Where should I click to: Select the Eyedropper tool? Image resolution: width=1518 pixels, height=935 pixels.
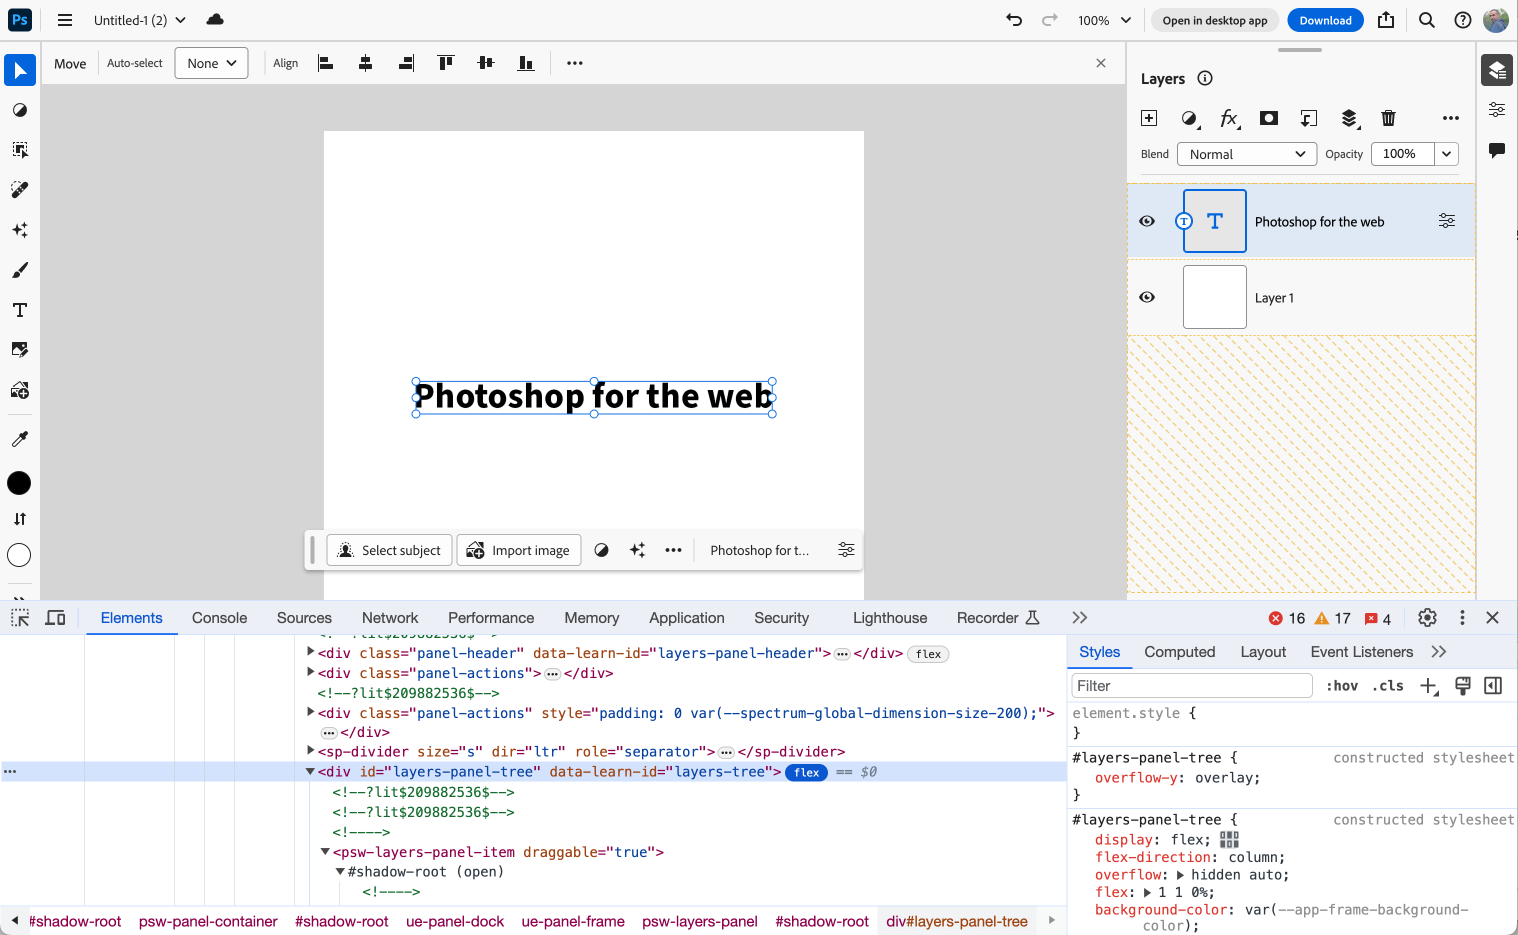click(20, 439)
